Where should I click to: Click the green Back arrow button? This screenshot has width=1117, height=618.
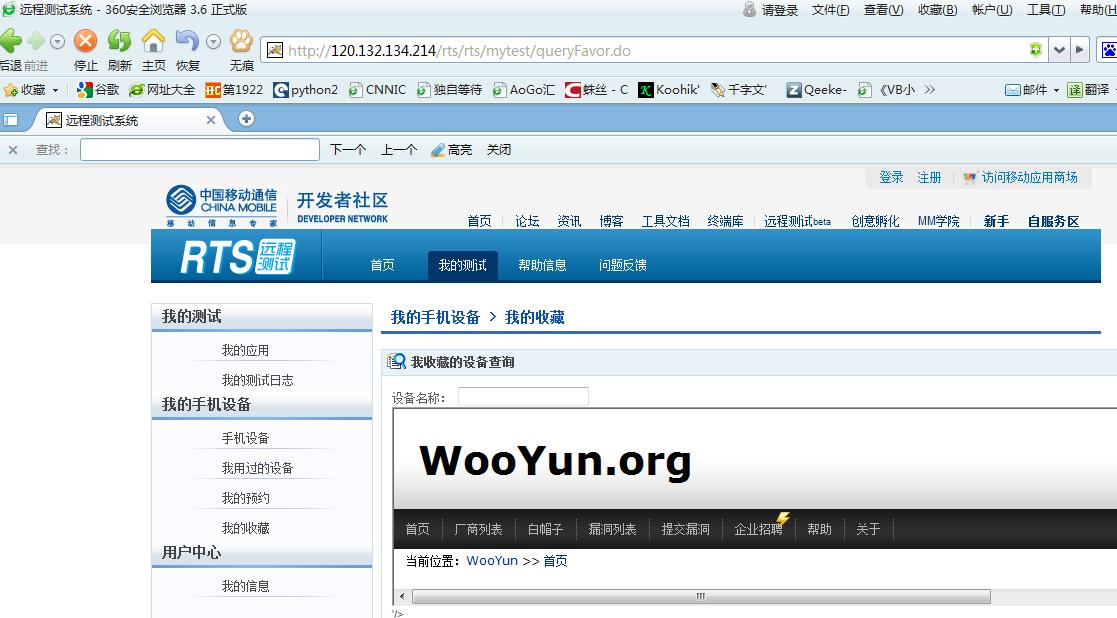[x=10, y=41]
